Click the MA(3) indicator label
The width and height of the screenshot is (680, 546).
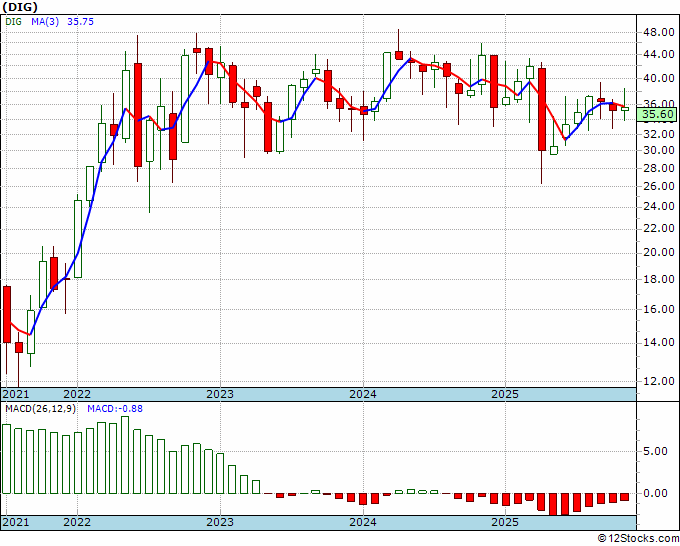coord(45,22)
